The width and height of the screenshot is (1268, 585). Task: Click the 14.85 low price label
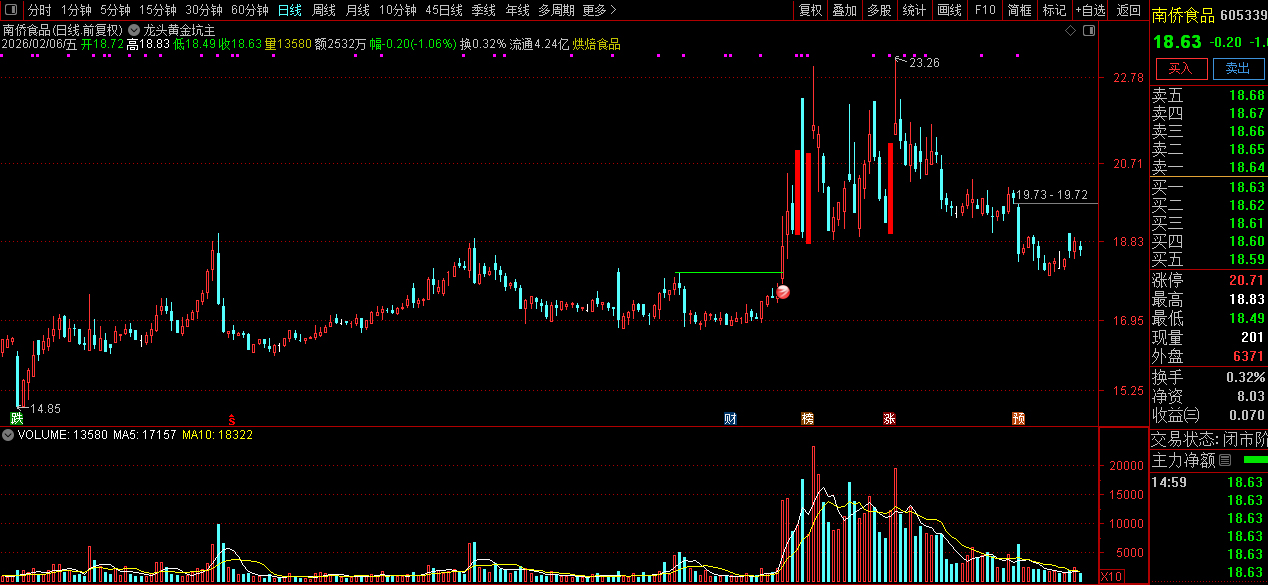tap(45, 409)
